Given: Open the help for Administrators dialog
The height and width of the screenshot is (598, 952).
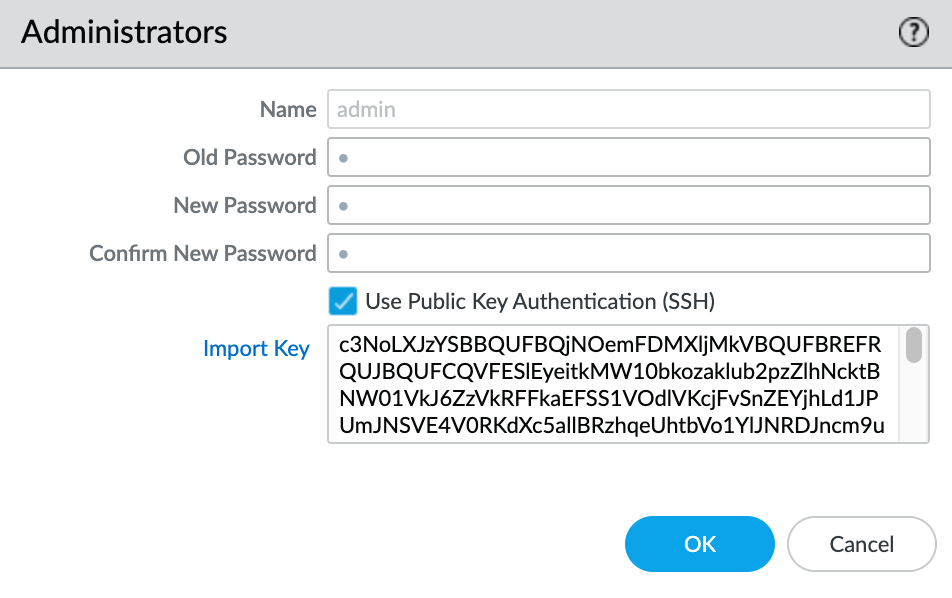Looking at the screenshot, I should coord(912,32).
